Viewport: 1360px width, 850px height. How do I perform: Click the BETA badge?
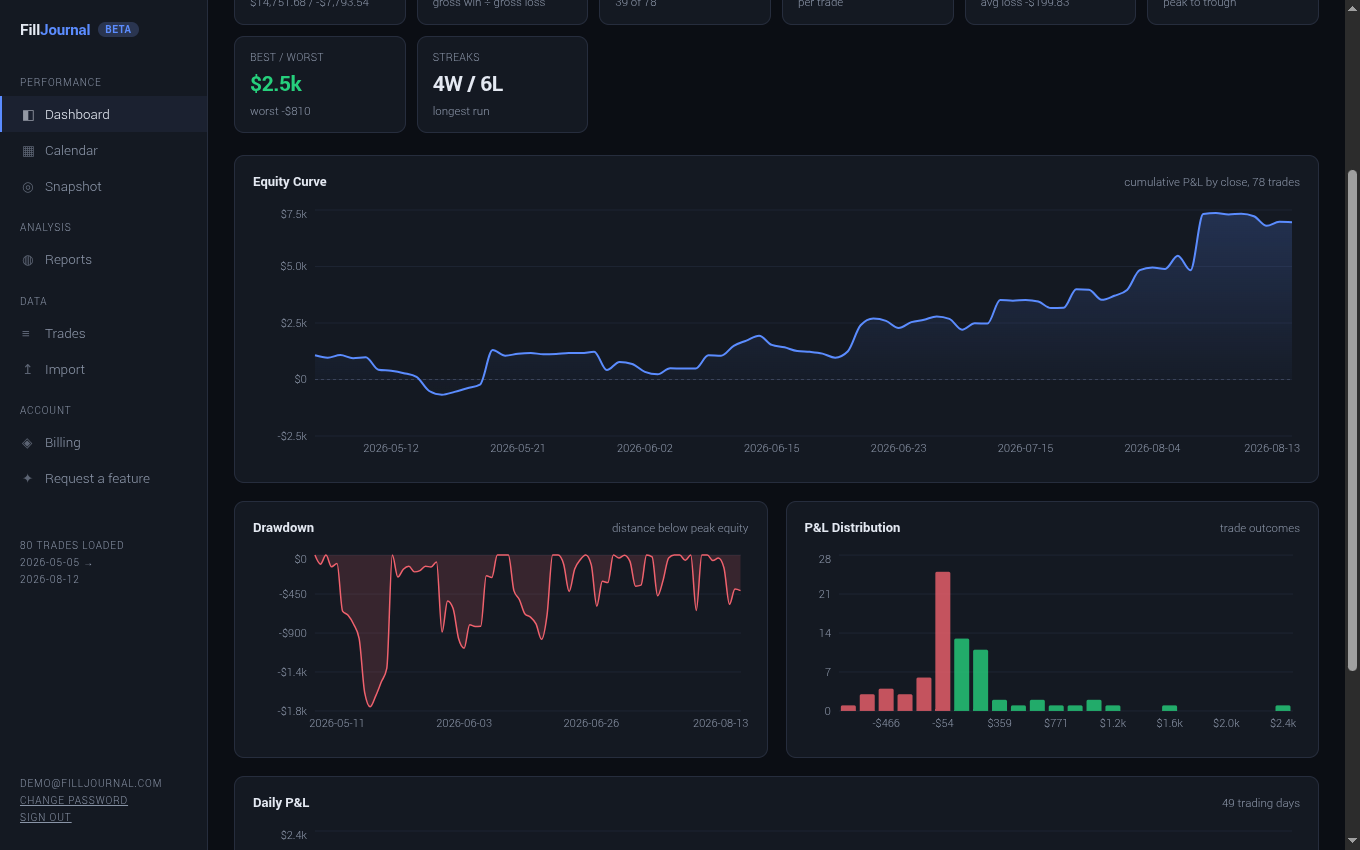coord(118,30)
